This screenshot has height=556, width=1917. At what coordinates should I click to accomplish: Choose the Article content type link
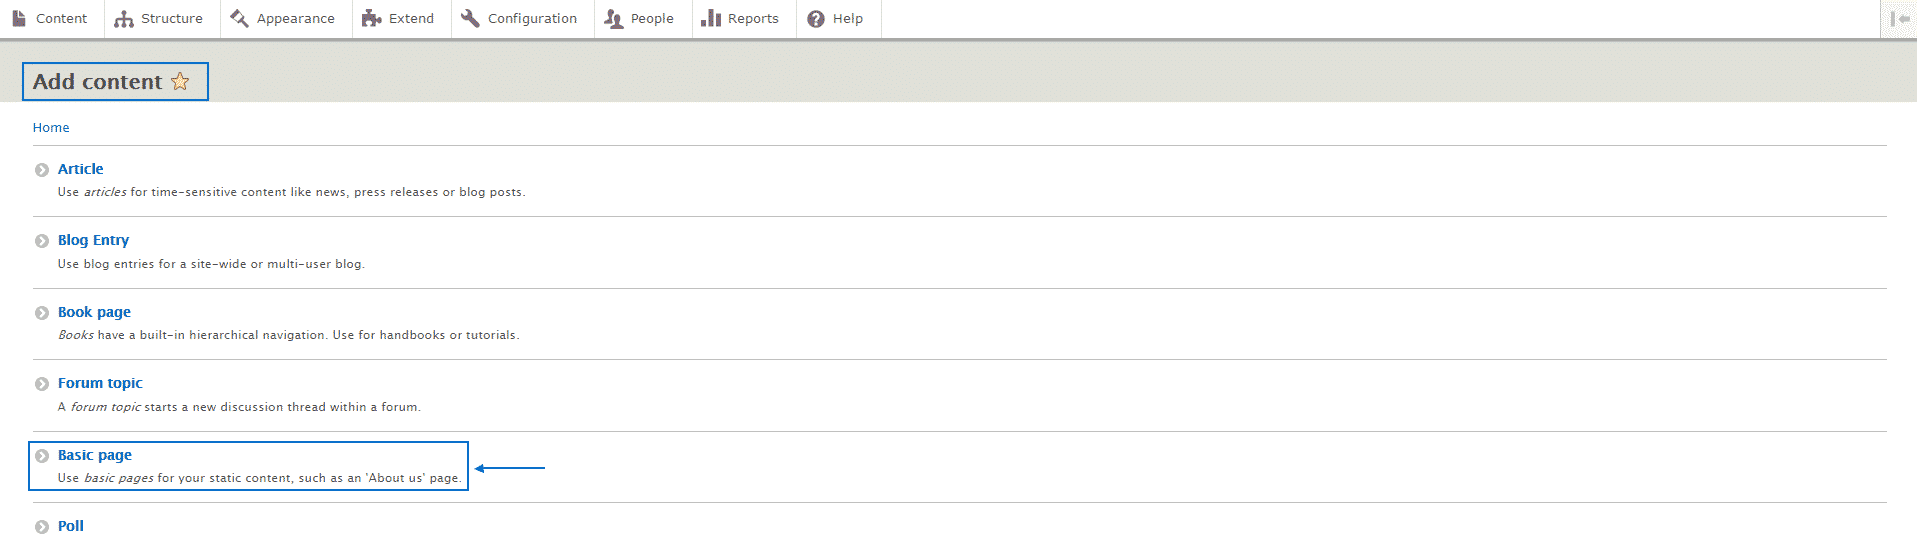tap(80, 169)
